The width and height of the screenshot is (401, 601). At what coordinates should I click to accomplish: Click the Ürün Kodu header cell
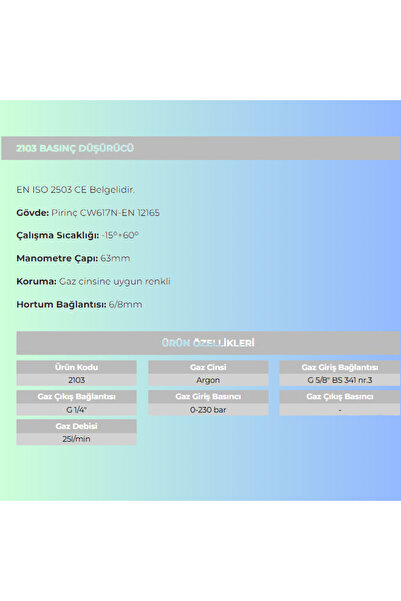76,367
